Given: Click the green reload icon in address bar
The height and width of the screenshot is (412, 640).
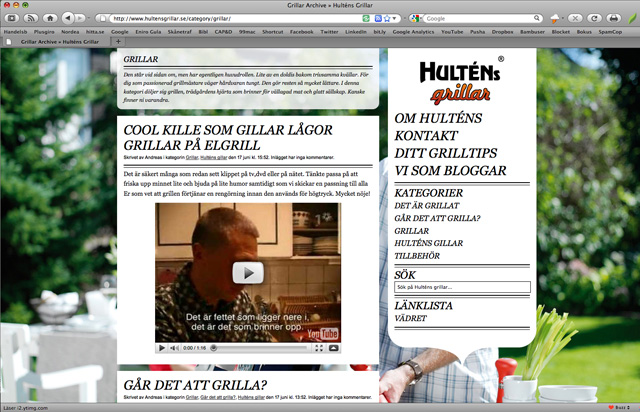Looking at the screenshot, I should [x=366, y=18].
